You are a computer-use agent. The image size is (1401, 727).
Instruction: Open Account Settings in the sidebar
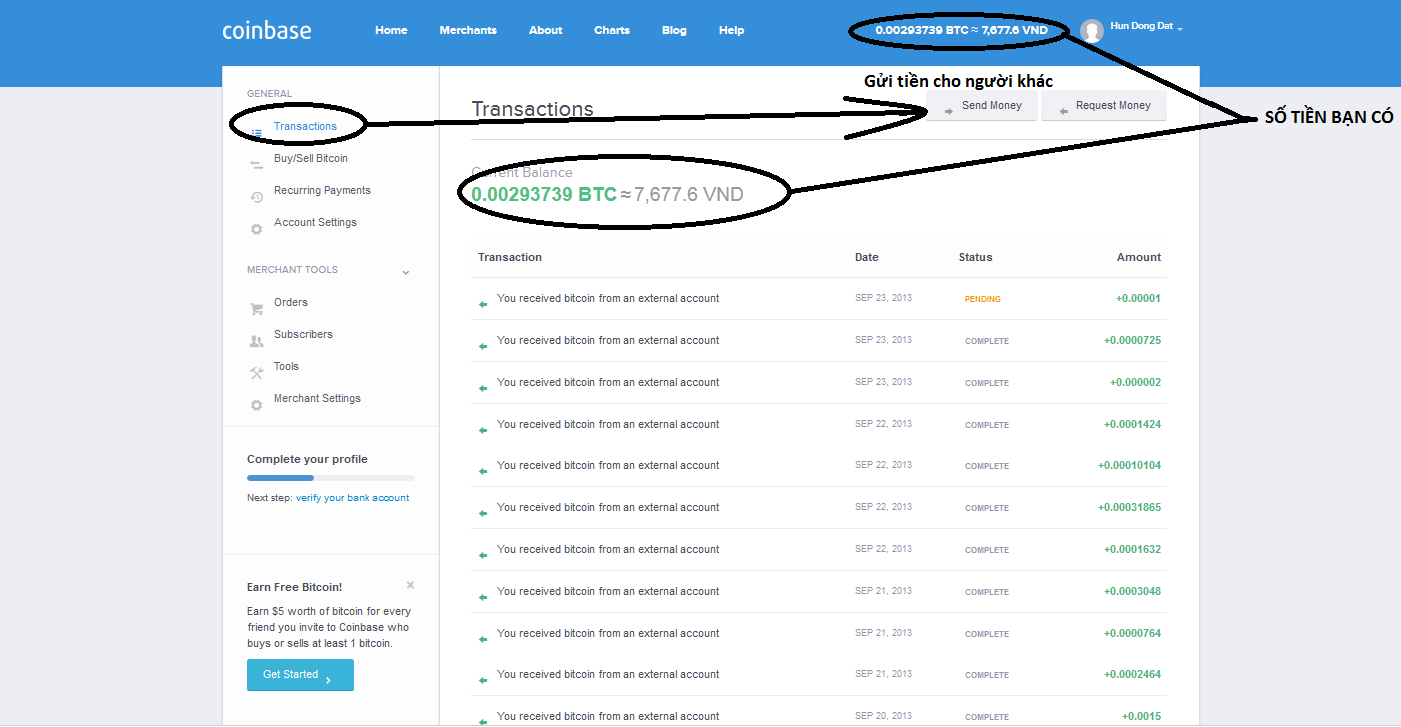(x=315, y=222)
